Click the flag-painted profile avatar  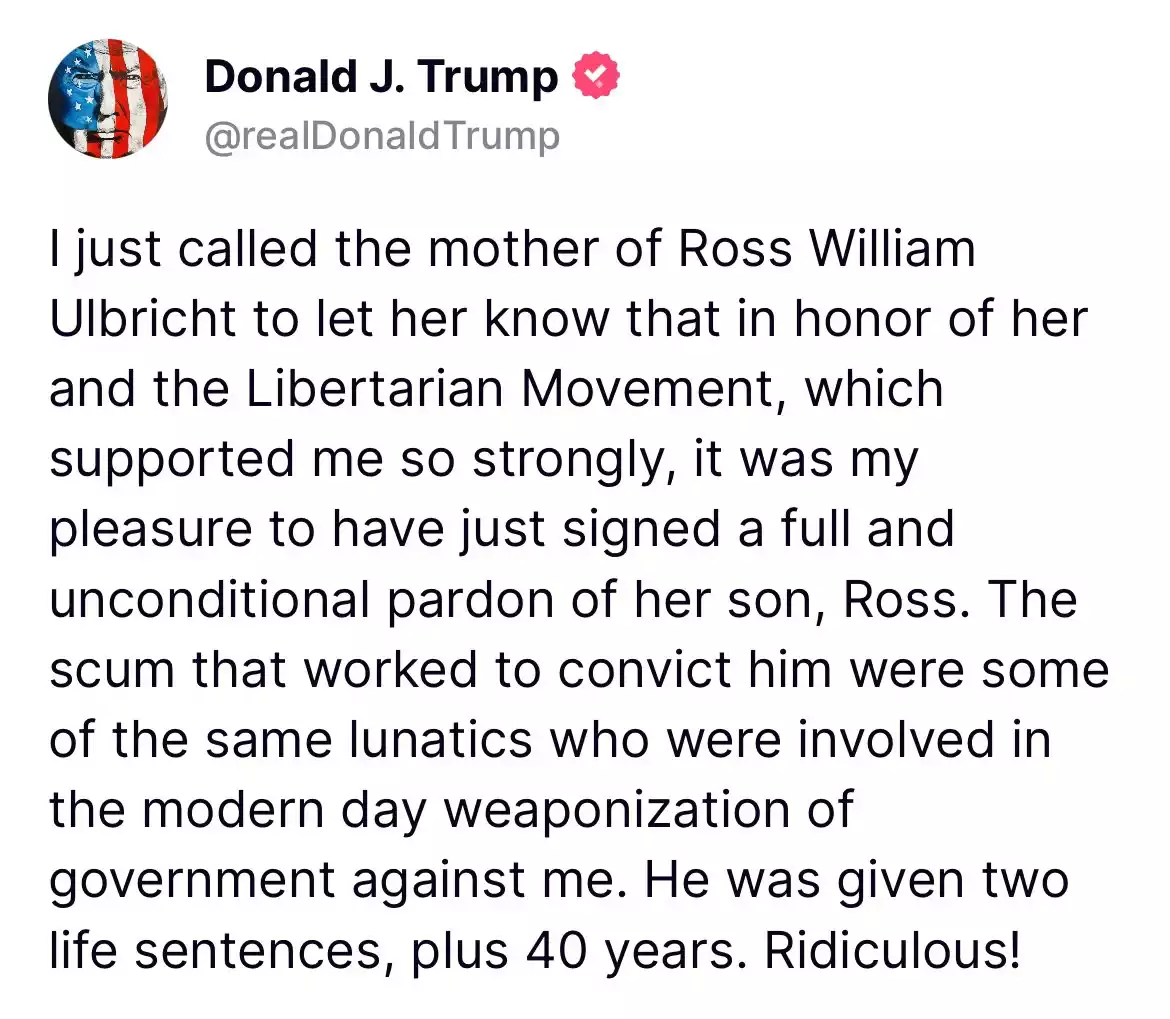(107, 98)
